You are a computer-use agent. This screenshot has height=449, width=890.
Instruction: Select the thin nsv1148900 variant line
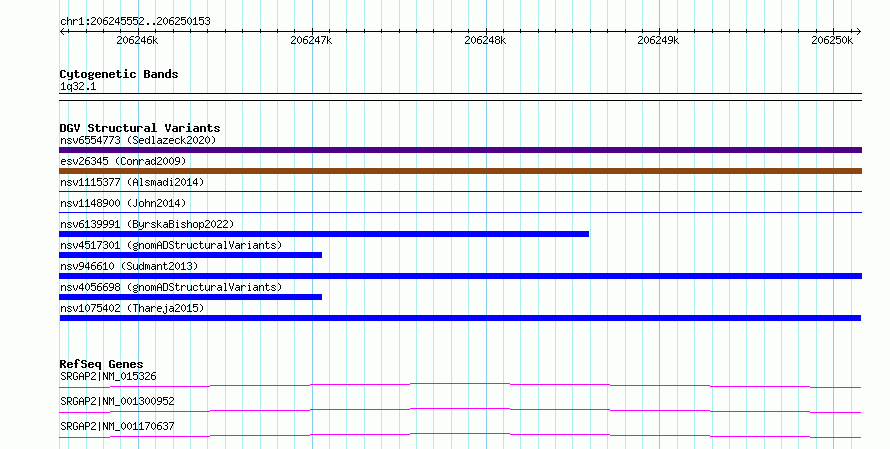click(x=460, y=213)
